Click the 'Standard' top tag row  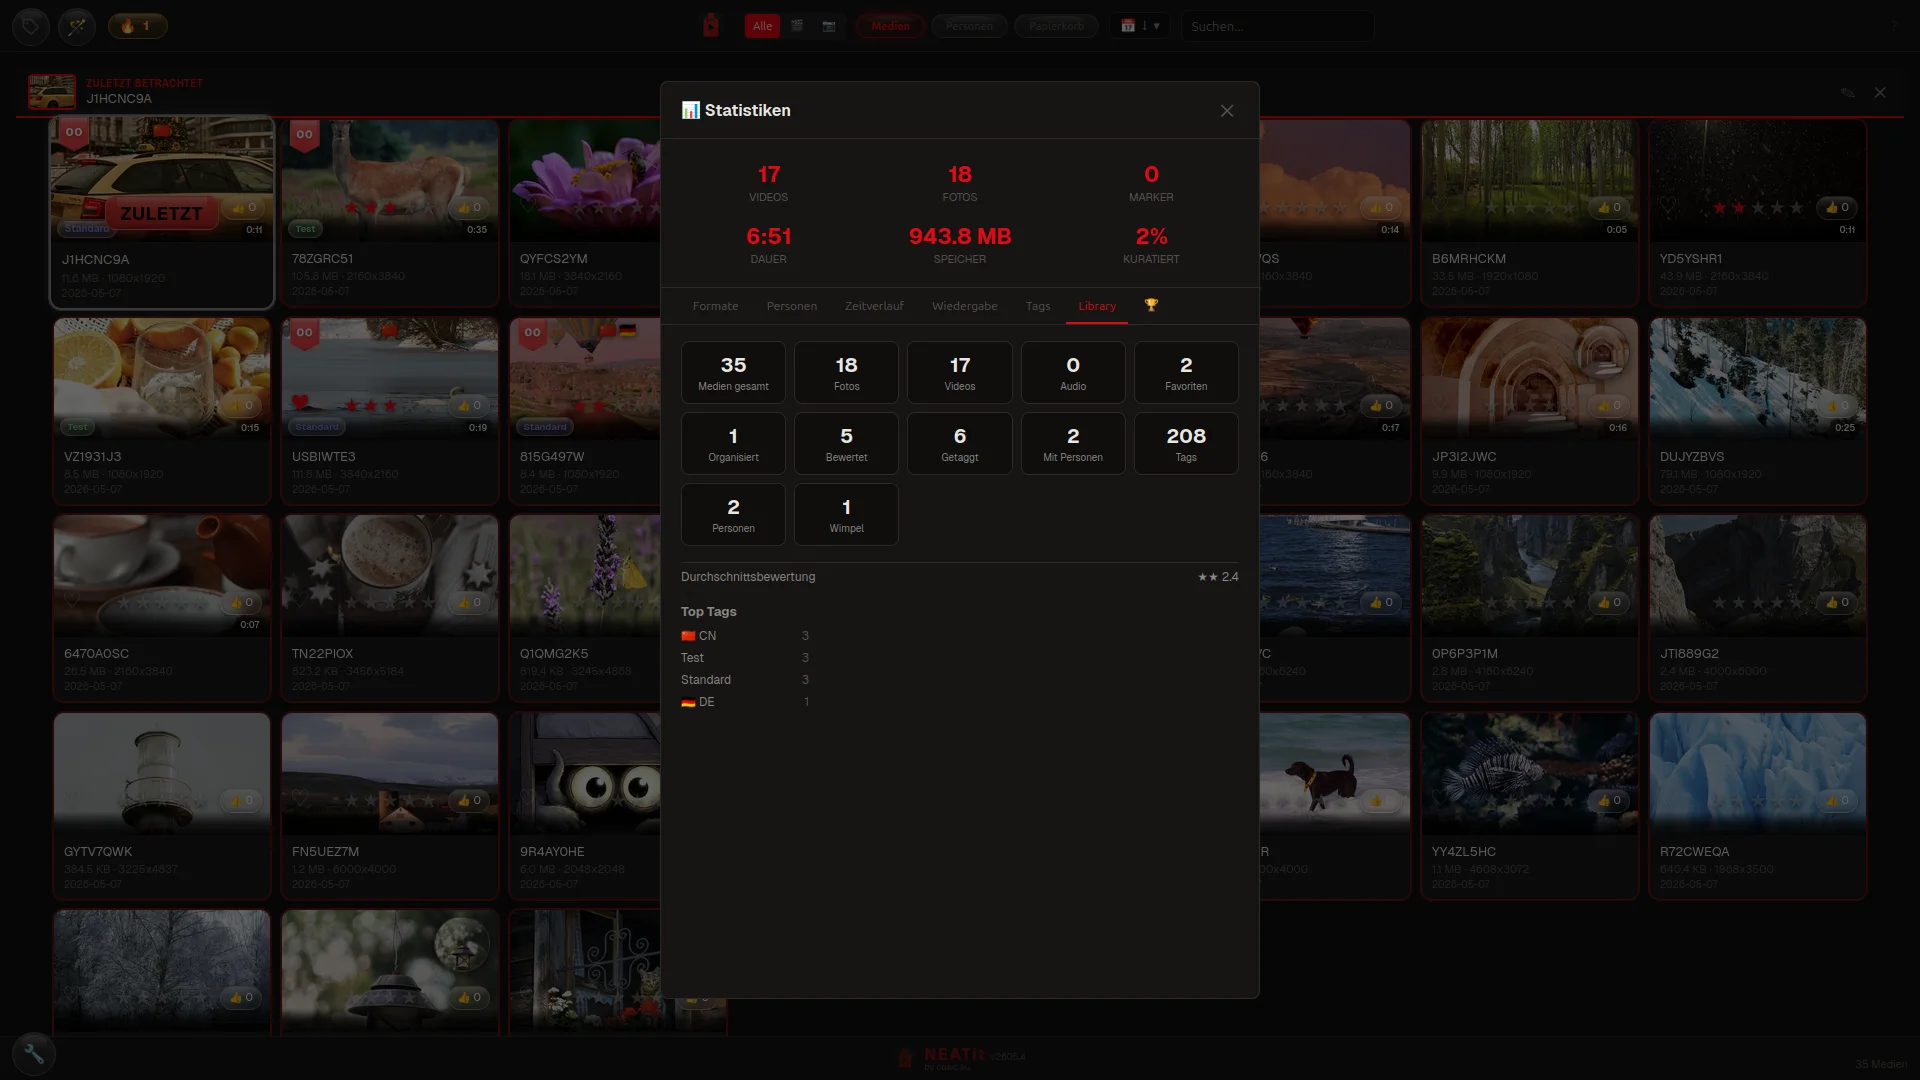[745, 680]
